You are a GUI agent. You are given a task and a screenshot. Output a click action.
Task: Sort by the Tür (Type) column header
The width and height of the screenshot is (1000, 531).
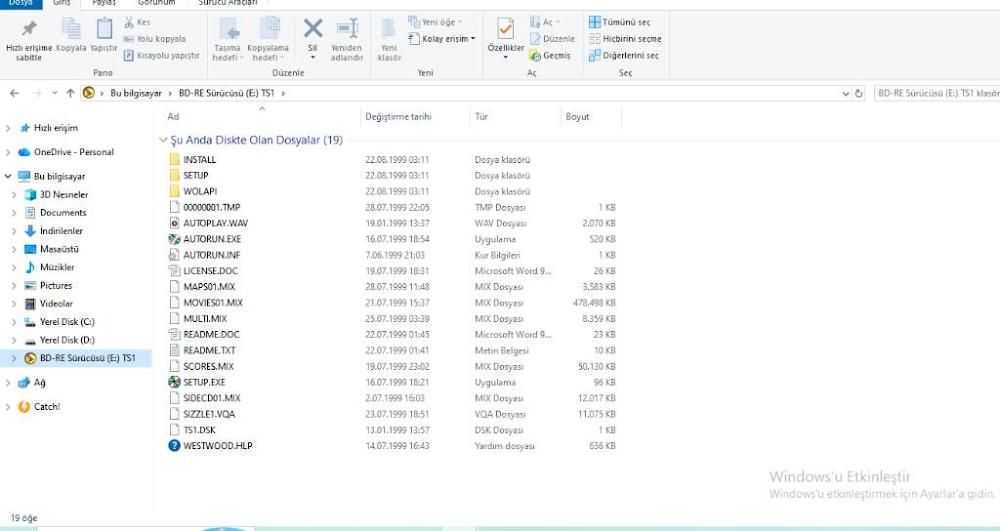point(481,117)
